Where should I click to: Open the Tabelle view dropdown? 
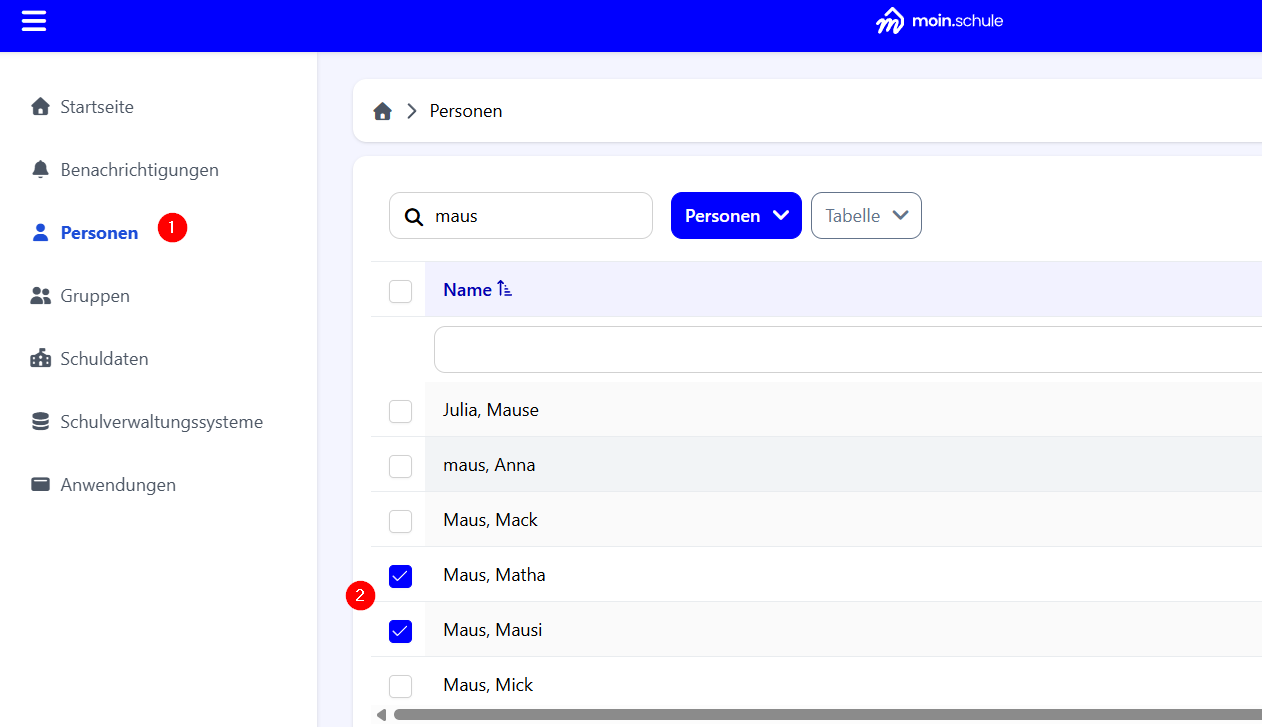click(866, 216)
